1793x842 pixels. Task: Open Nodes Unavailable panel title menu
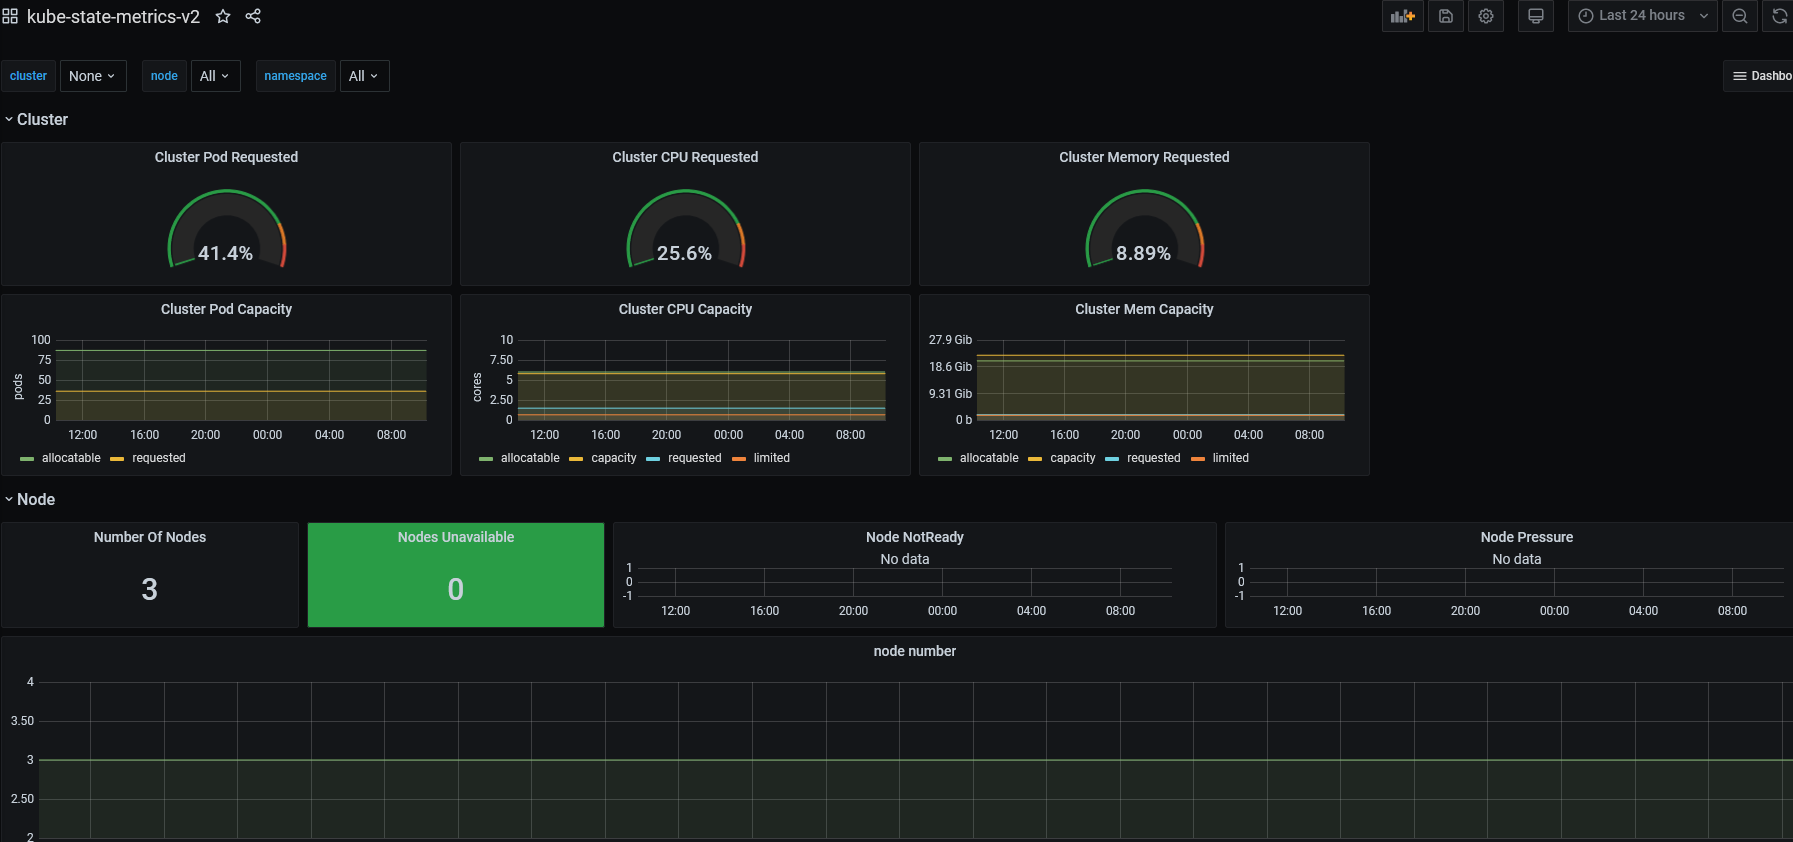point(456,537)
